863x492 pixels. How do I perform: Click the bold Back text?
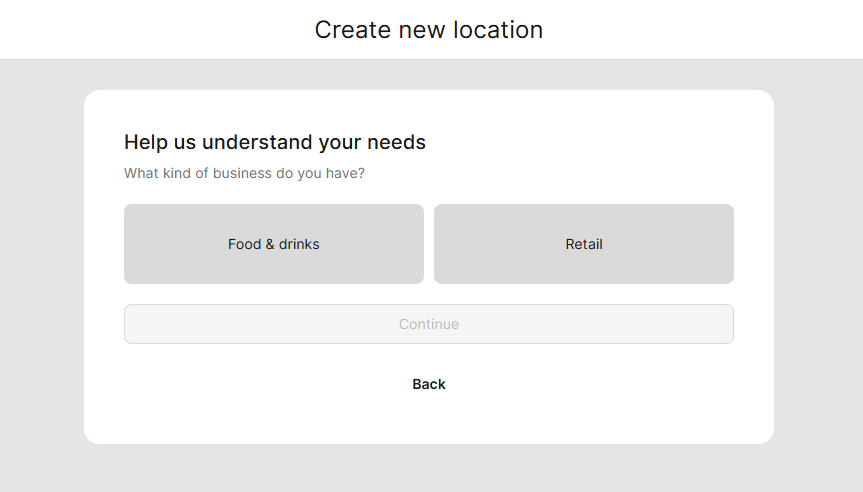(429, 384)
